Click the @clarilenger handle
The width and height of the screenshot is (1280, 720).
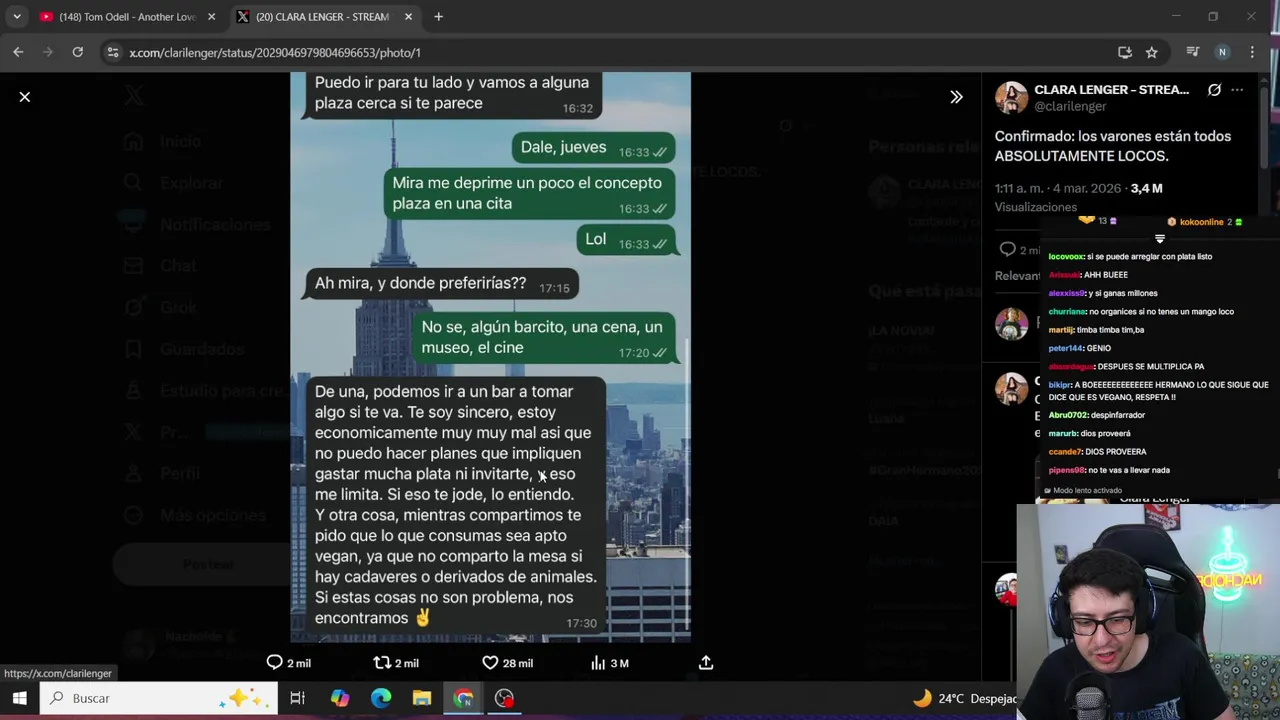(x=1070, y=106)
